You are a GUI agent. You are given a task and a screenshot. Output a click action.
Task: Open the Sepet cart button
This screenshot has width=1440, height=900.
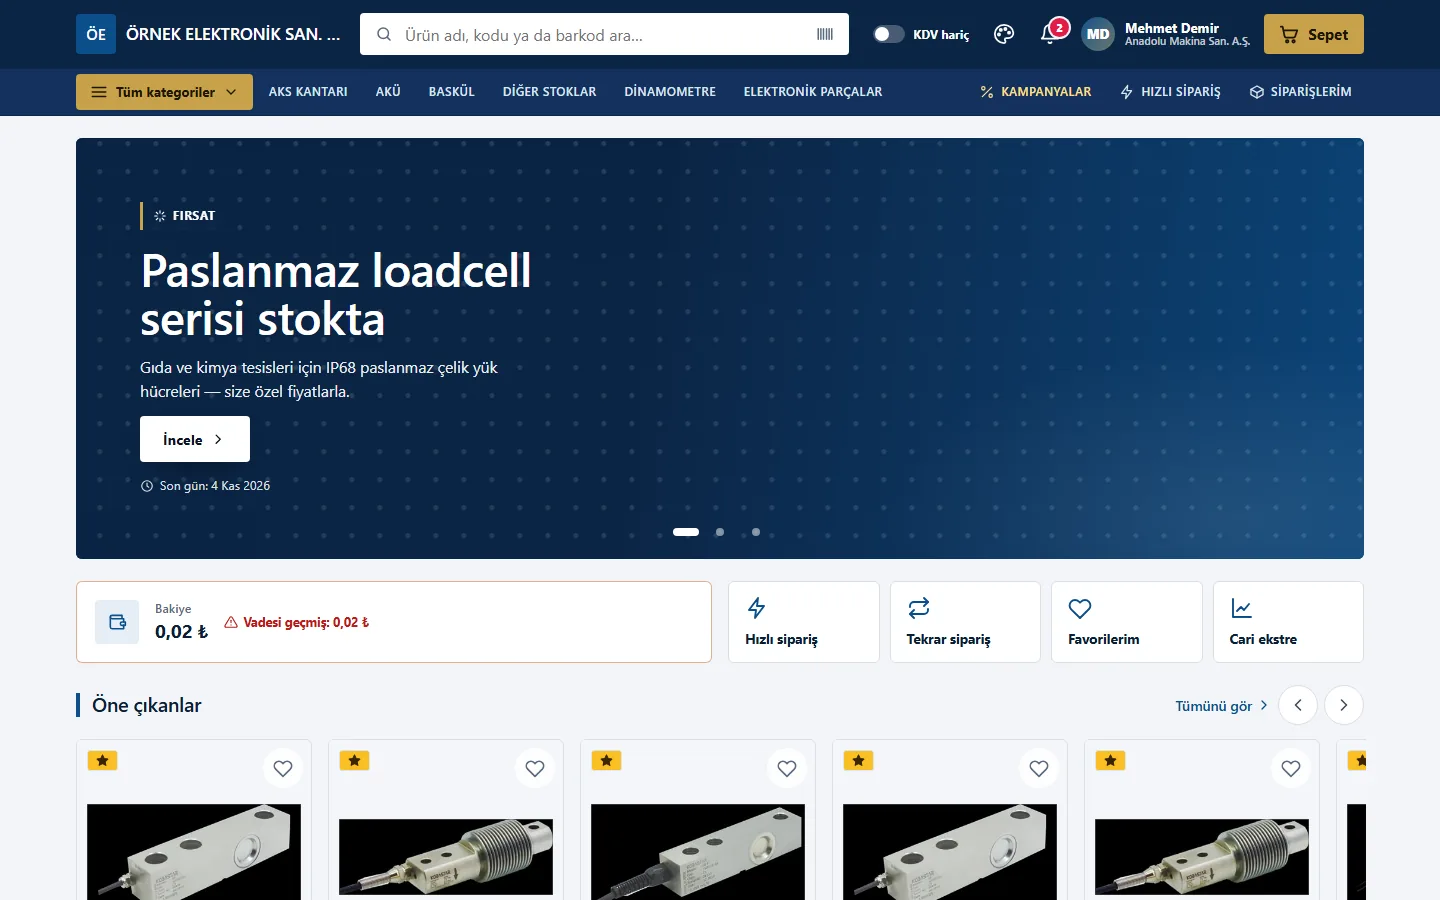[x=1314, y=34]
